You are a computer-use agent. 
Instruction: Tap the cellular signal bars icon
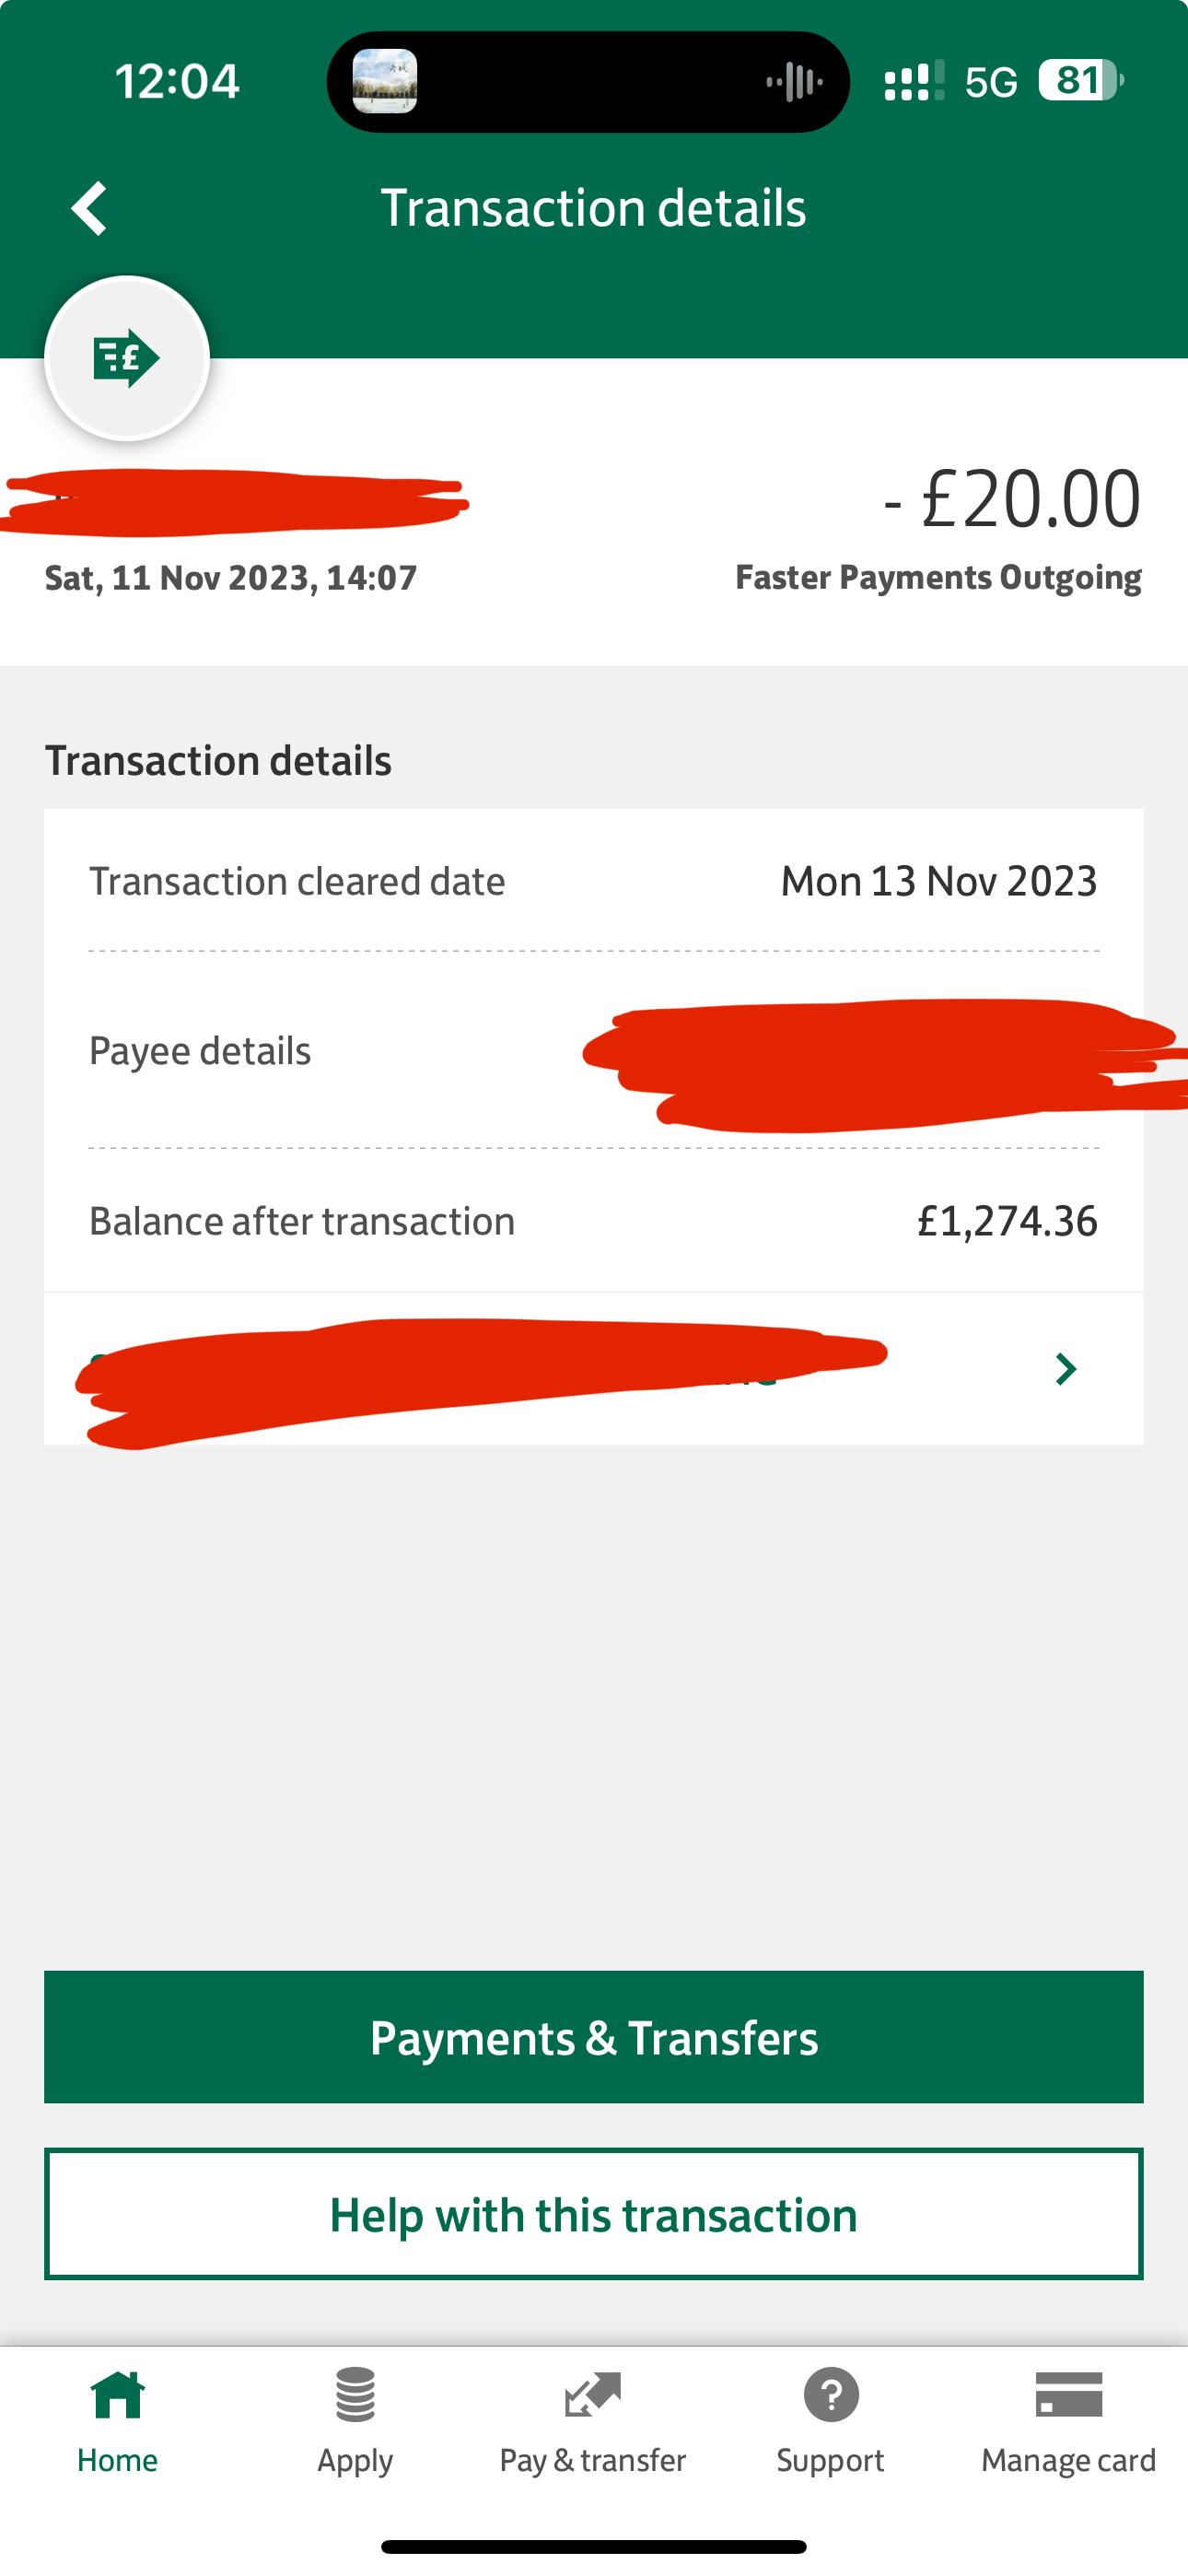pos(914,81)
